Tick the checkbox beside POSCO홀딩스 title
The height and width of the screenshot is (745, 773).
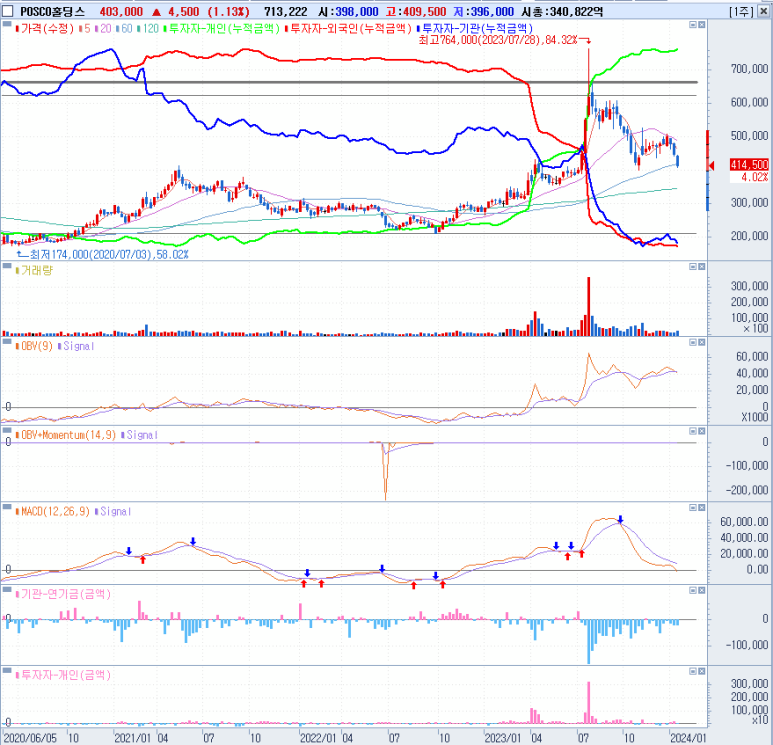[x=7, y=11]
